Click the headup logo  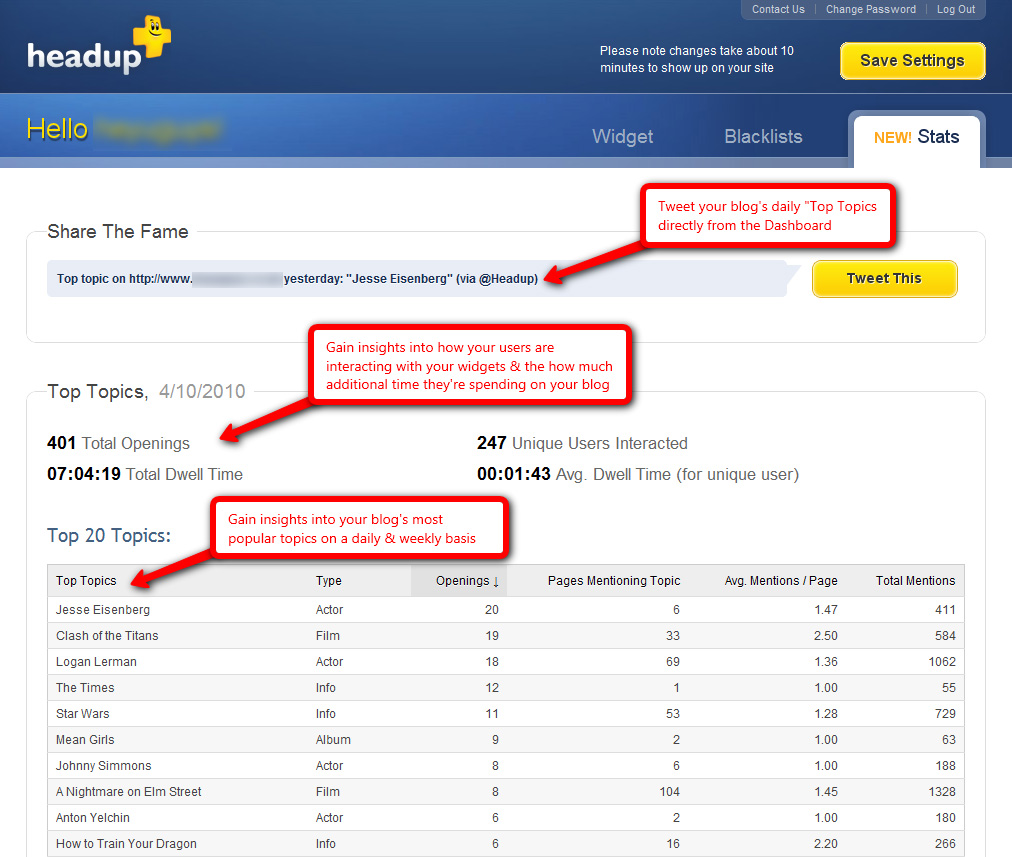tap(99, 45)
